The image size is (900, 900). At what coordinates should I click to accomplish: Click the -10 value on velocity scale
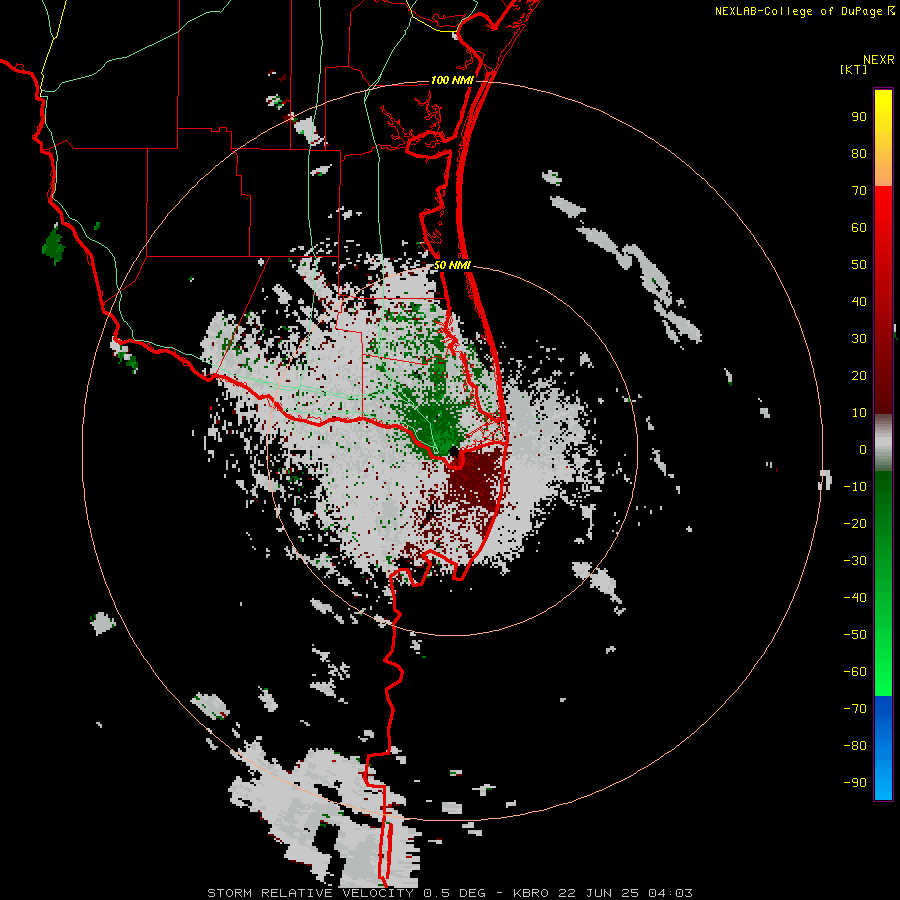pyautogui.click(x=855, y=487)
